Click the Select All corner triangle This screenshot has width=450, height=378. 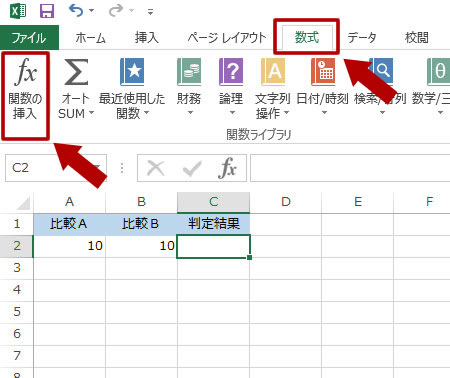23,203
